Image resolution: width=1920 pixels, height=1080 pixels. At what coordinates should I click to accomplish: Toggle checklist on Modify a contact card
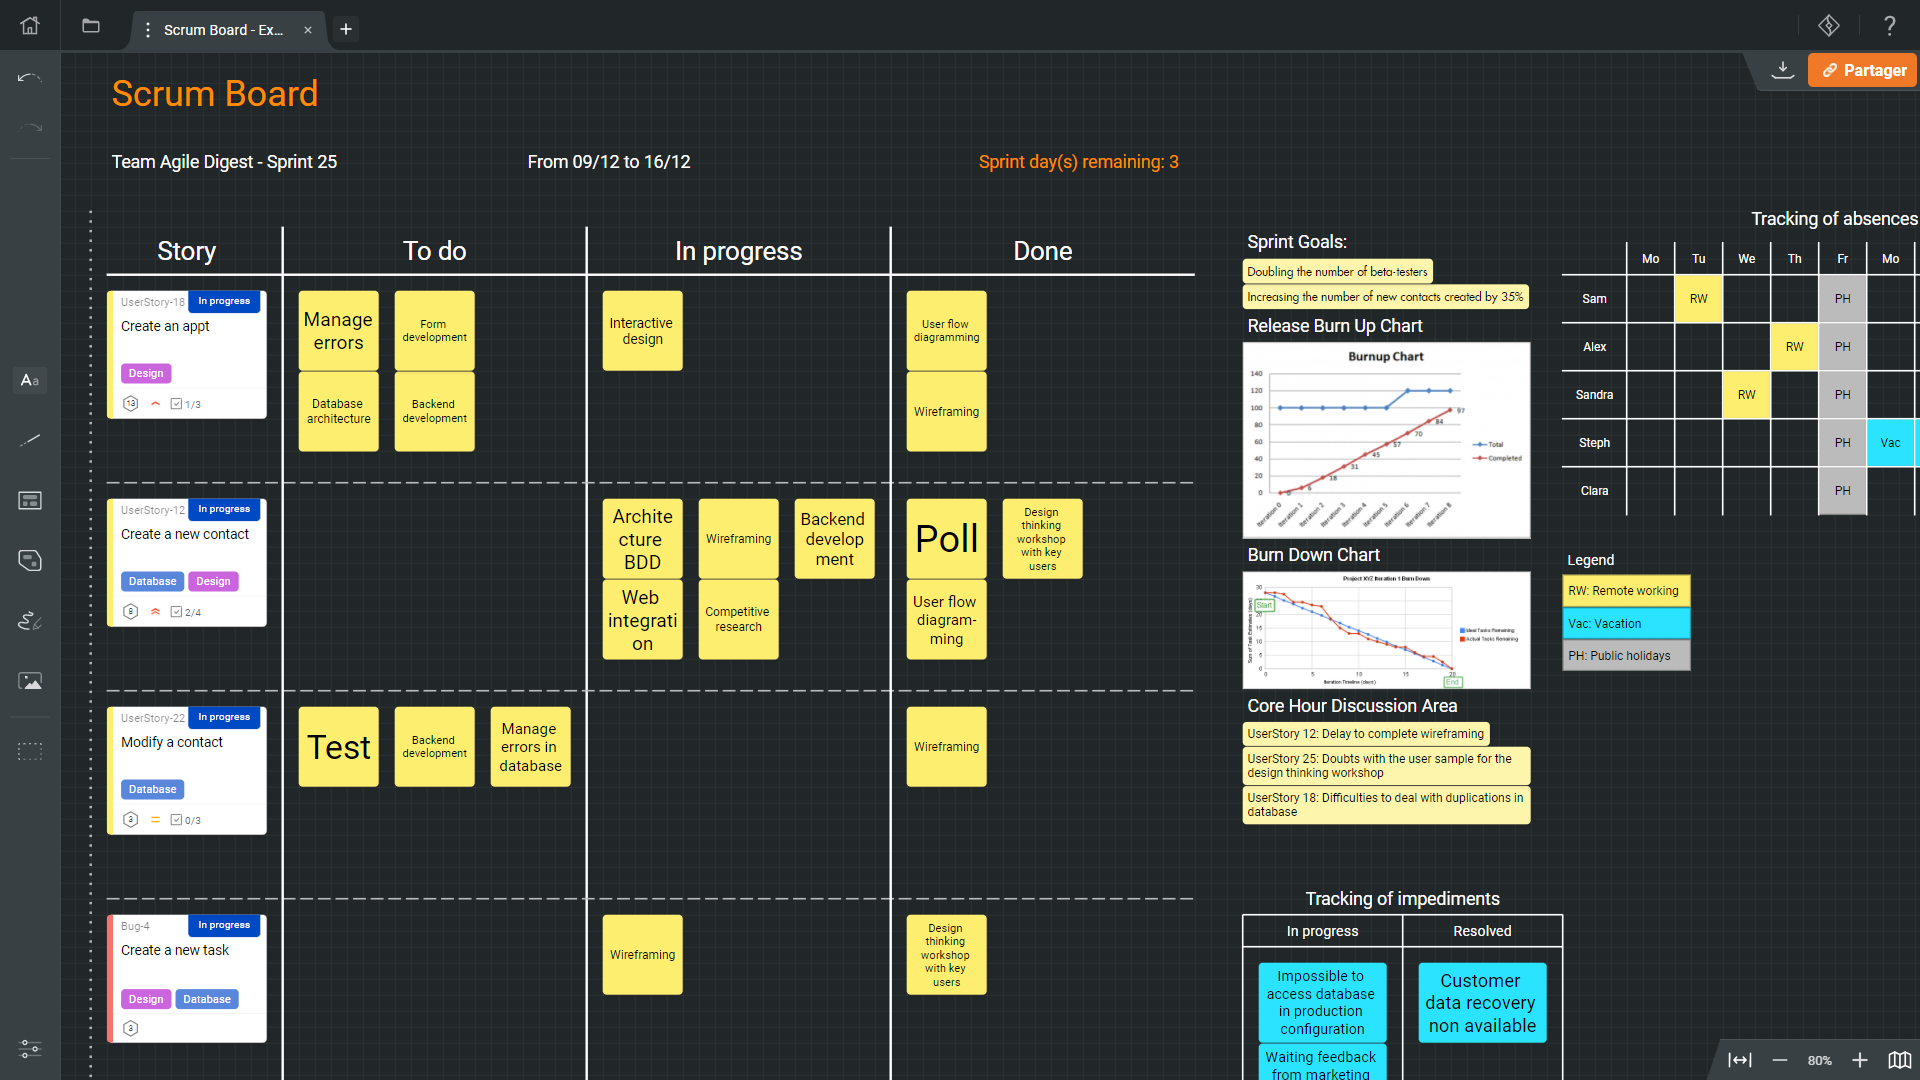[176, 820]
